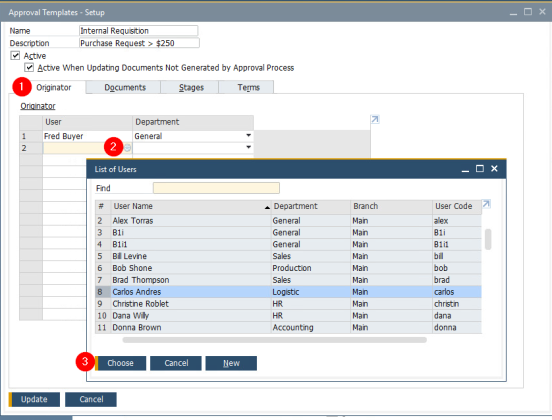Click the Accounting department cell
Screen dimensions: 552x420
(x=311, y=327)
